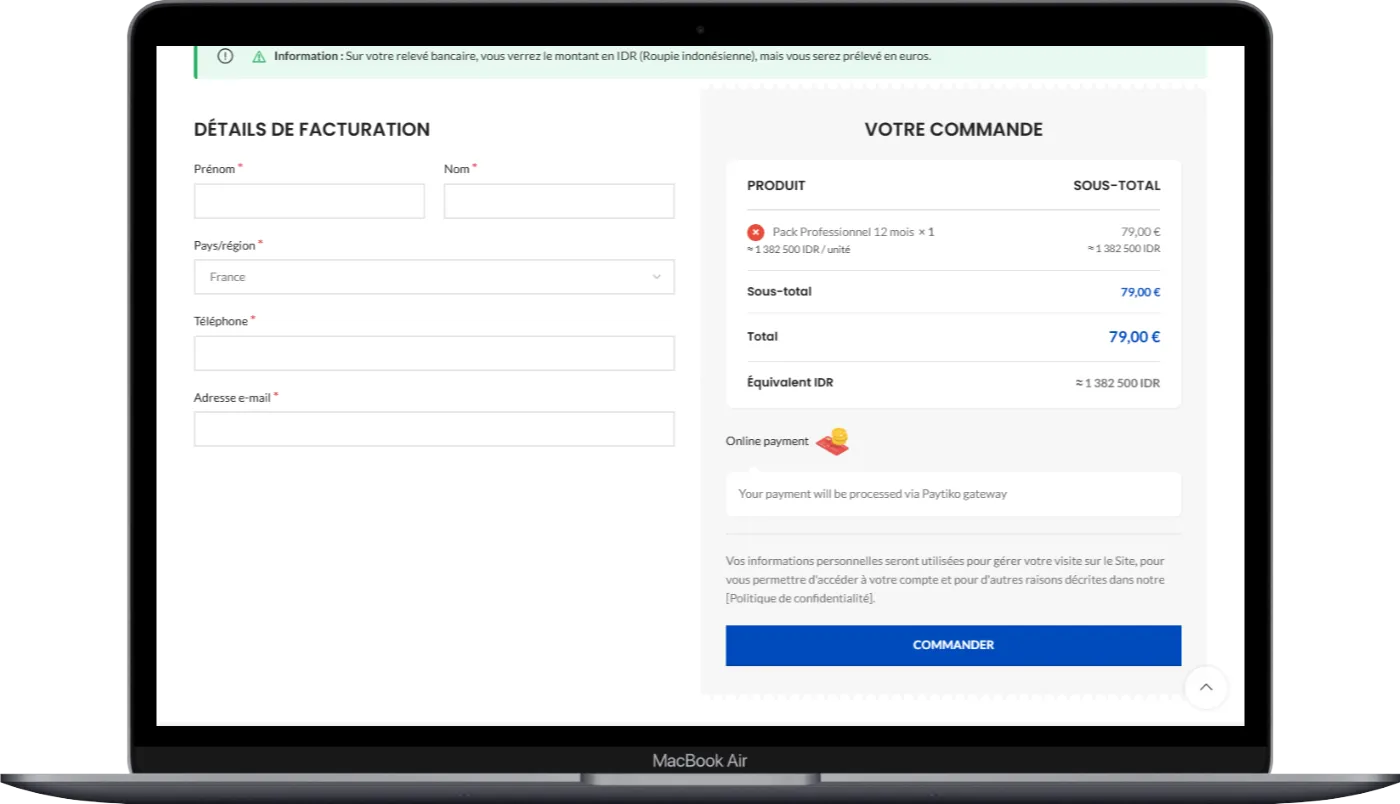This screenshot has width=1400, height=804.
Task: Remove Pack Professionnel using the red X icon
Action: (755, 232)
